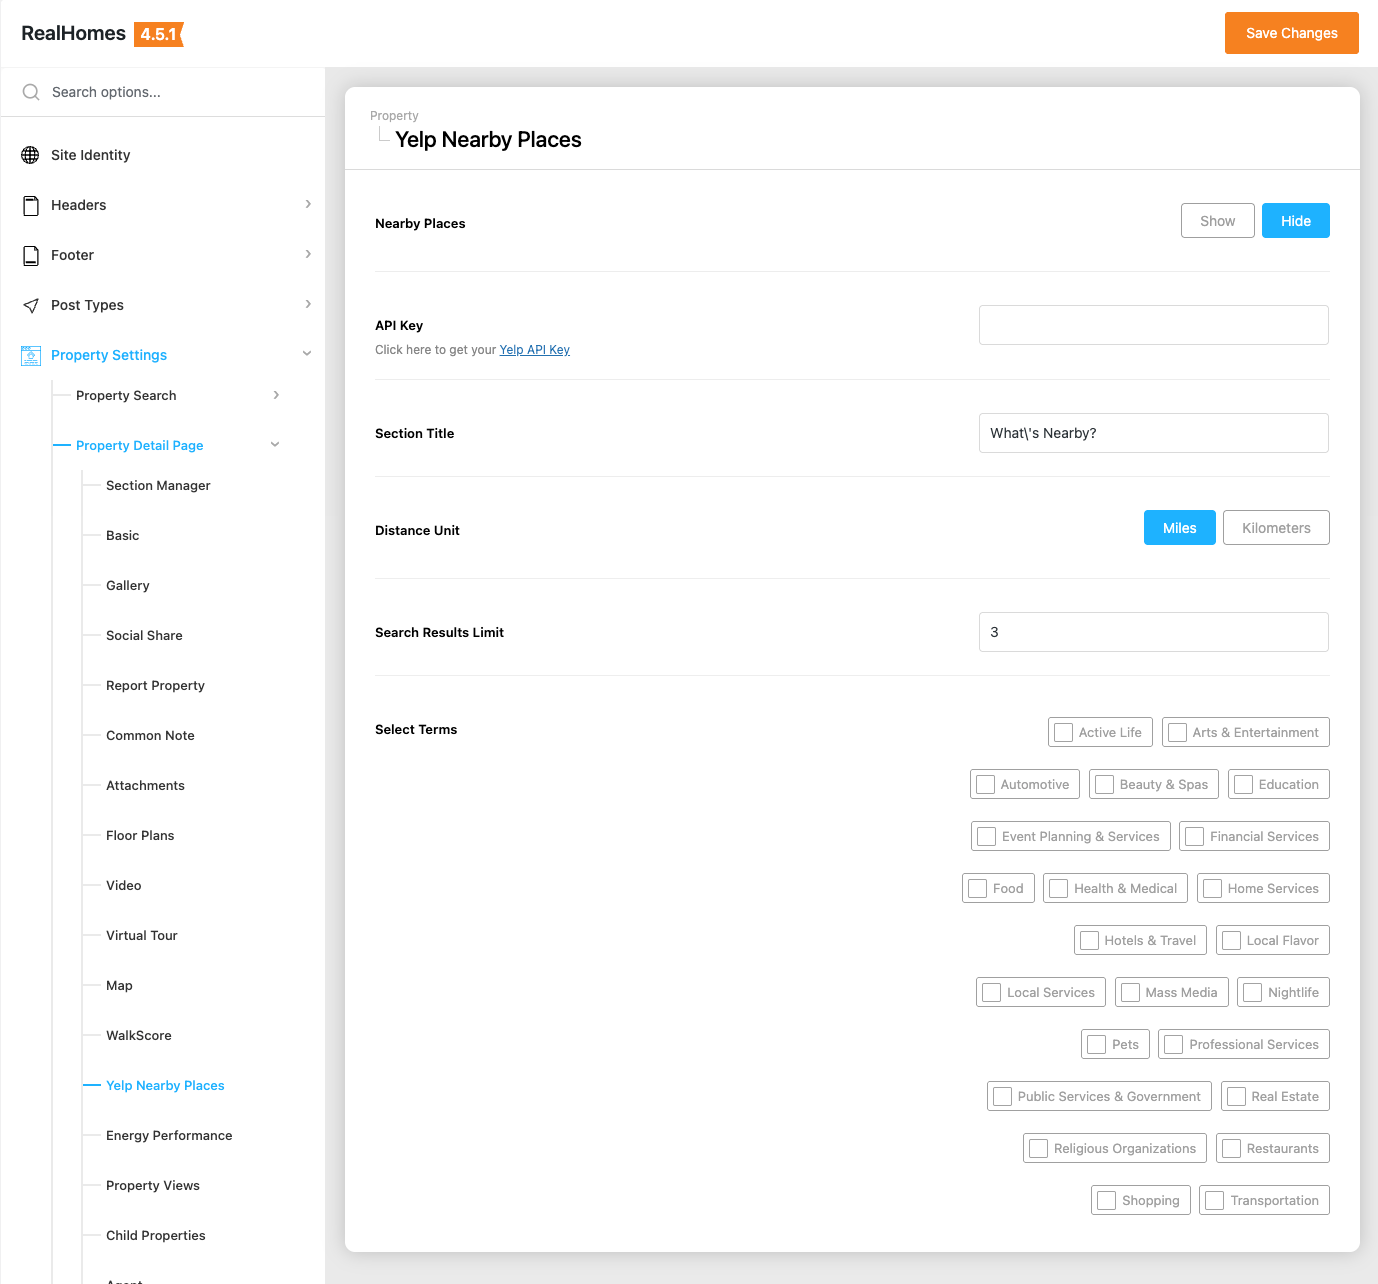Image resolution: width=1378 pixels, height=1284 pixels.
Task: Open the WalkScore settings
Action: (x=139, y=1035)
